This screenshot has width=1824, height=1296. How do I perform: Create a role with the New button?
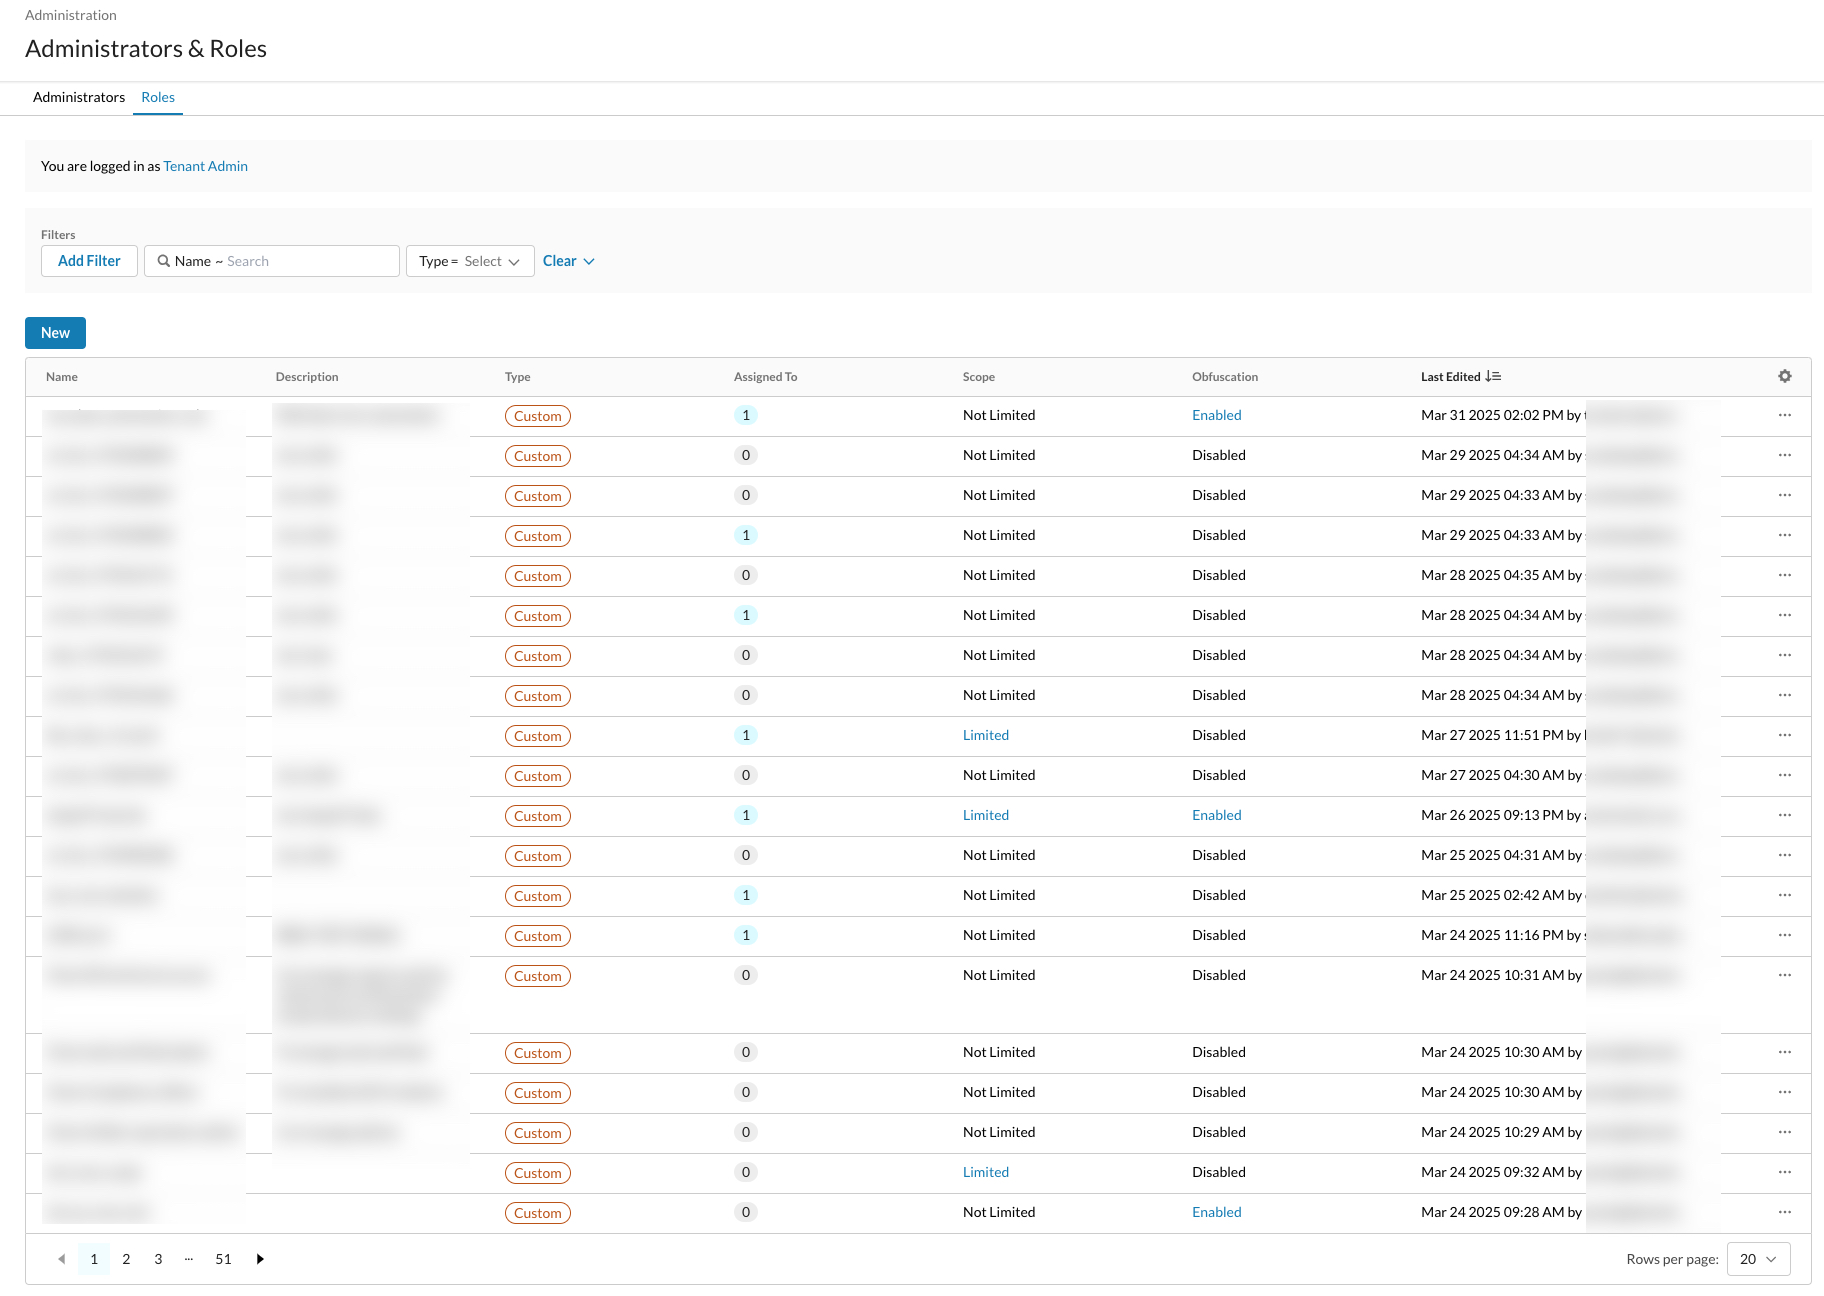[x=55, y=332]
